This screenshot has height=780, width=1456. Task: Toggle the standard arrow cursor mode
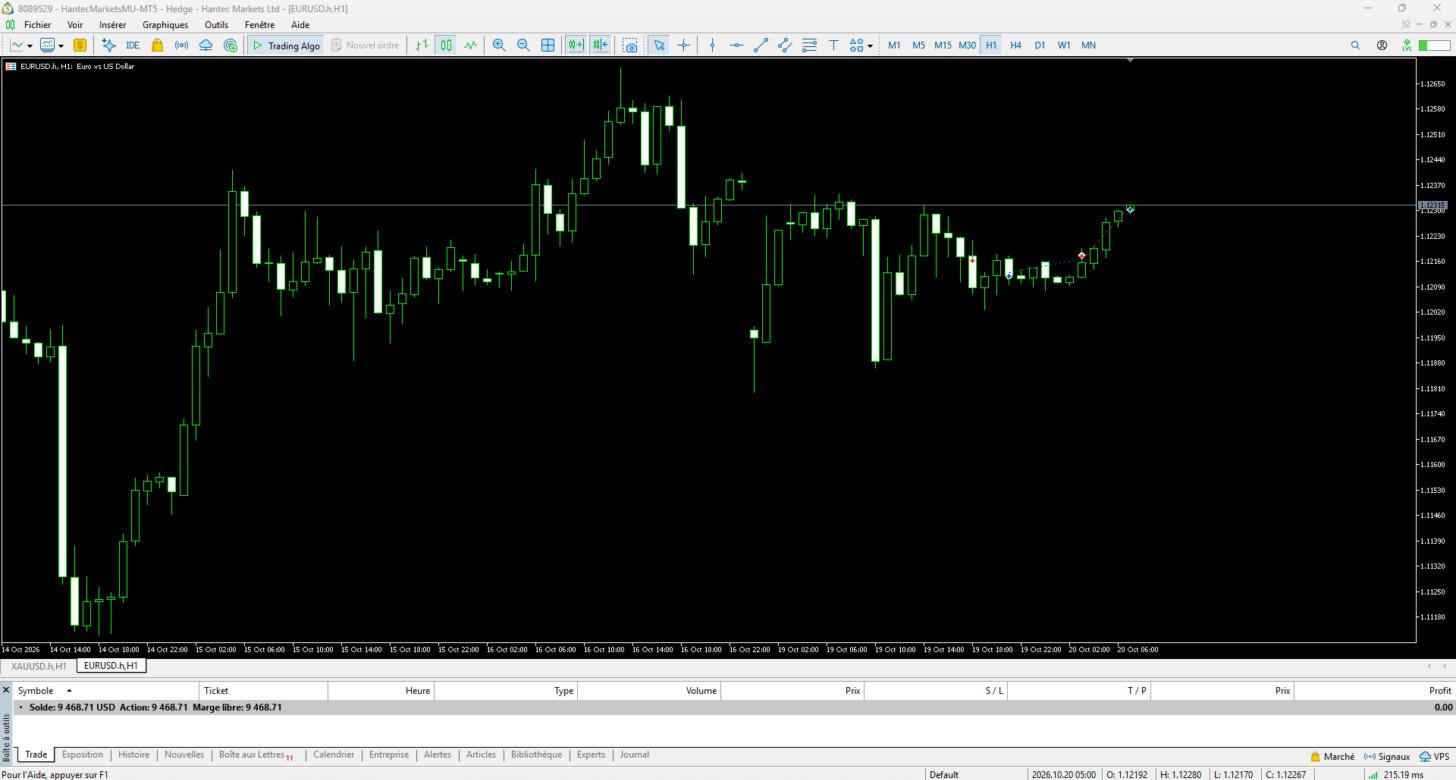(x=658, y=45)
